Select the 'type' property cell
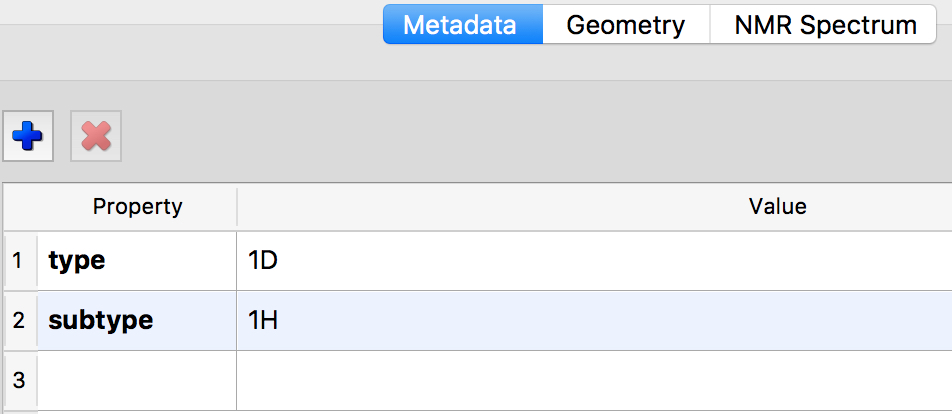Screen dimensions: 952x414 (137, 261)
